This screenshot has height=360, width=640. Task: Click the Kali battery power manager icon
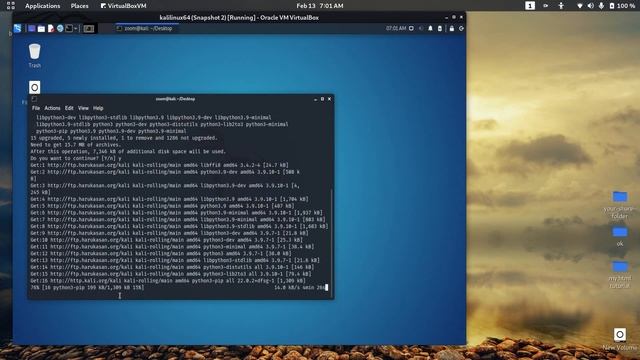(x=440, y=28)
